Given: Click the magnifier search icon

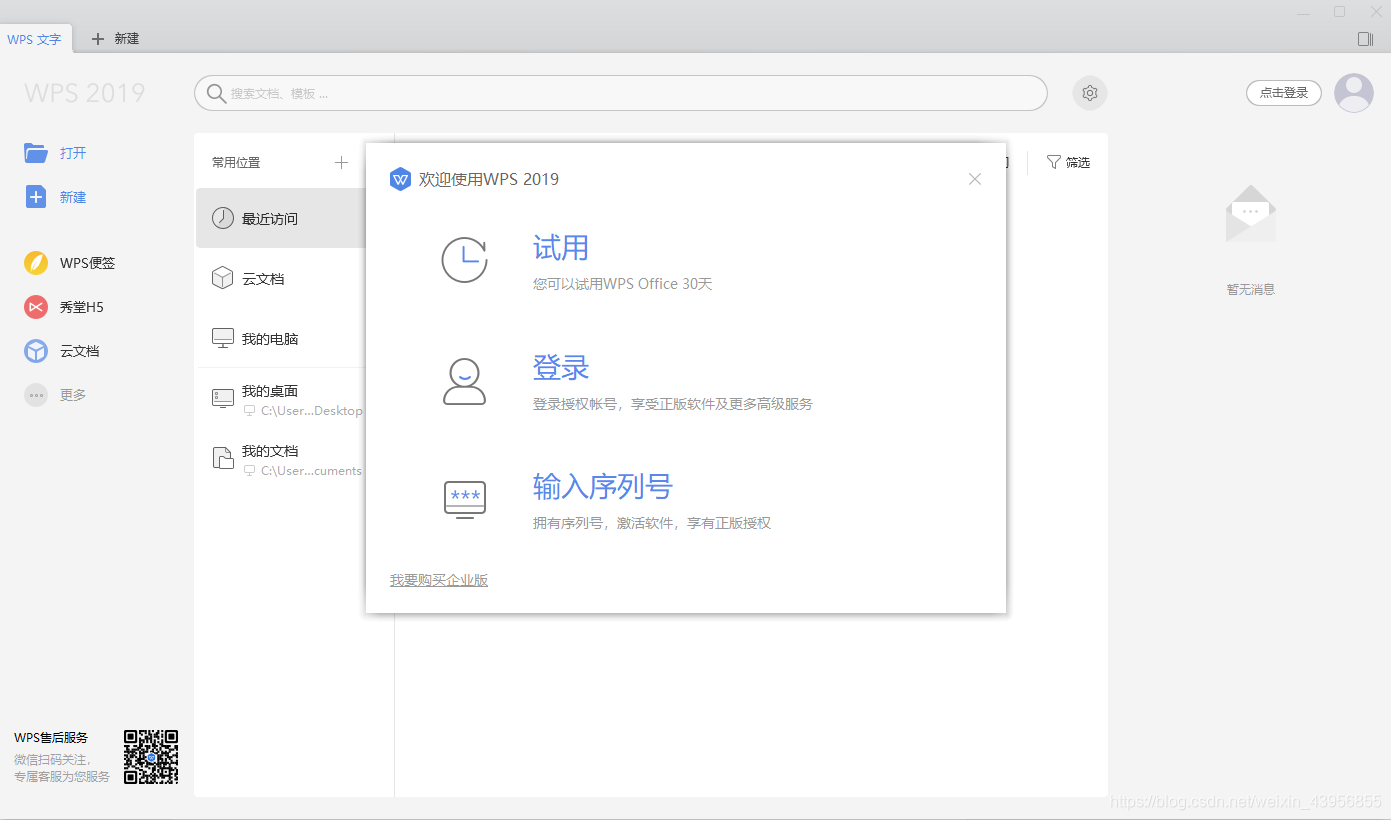Looking at the screenshot, I should (x=216, y=93).
